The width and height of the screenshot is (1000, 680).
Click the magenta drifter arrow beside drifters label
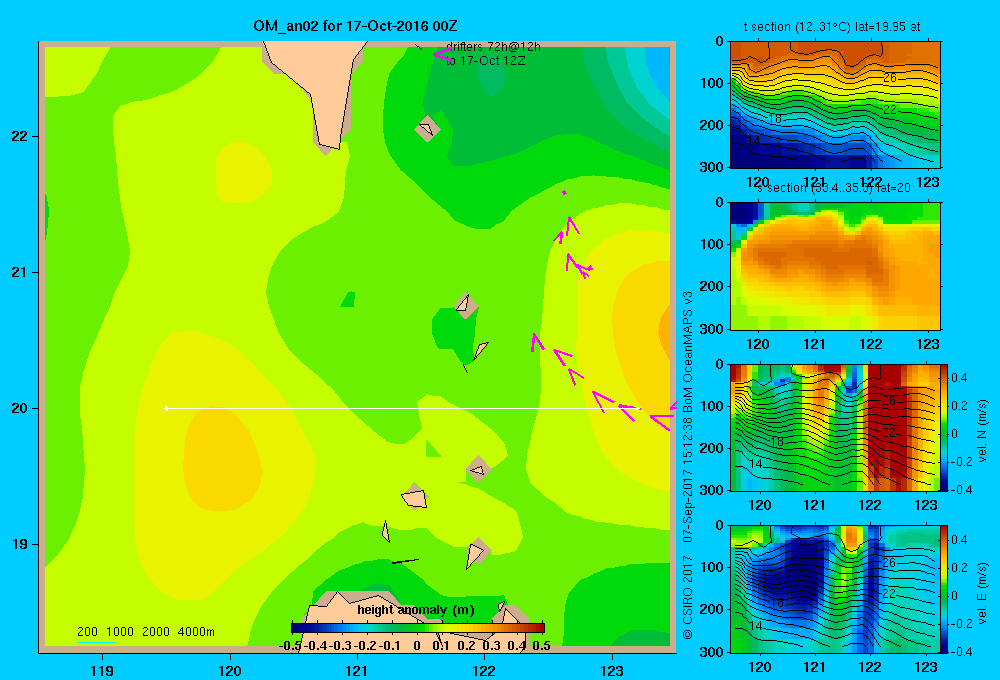pos(441,55)
